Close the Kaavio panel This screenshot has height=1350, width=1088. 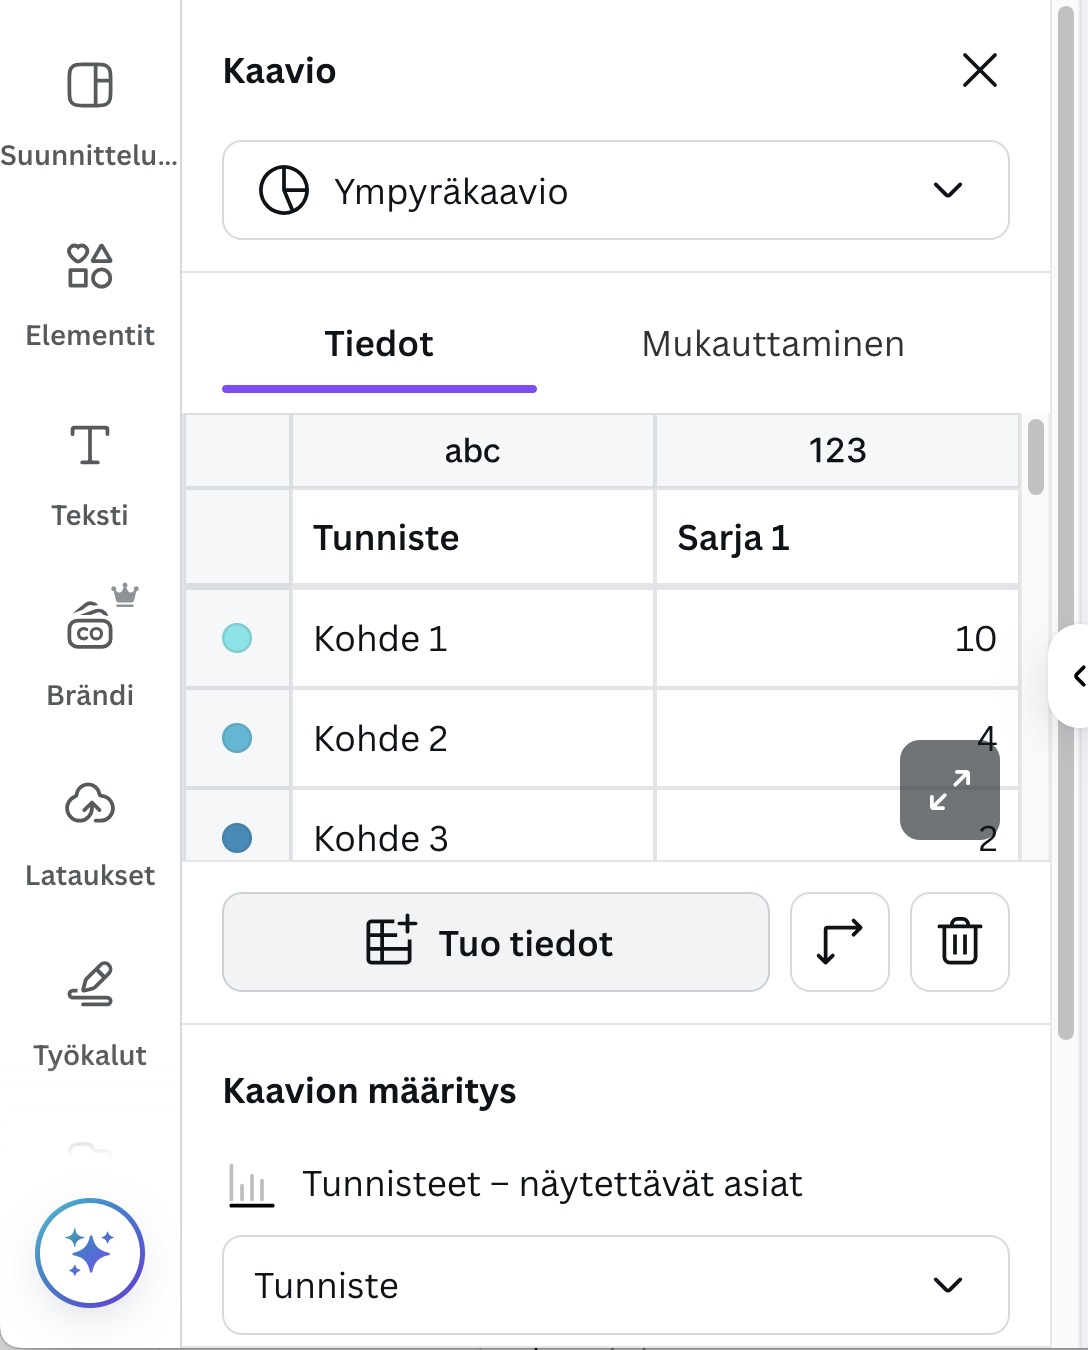(x=980, y=70)
